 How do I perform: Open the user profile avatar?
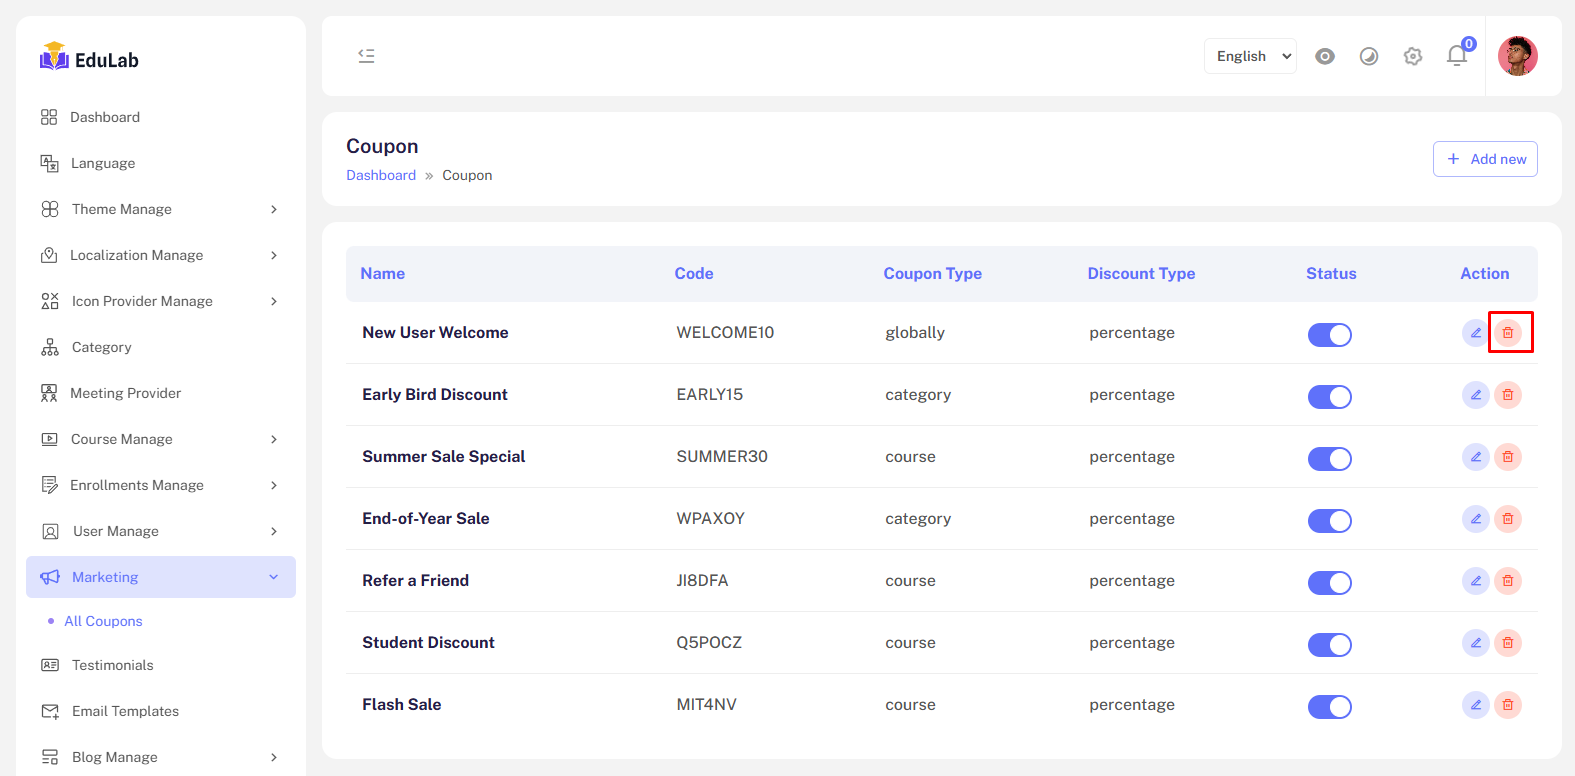click(x=1517, y=56)
